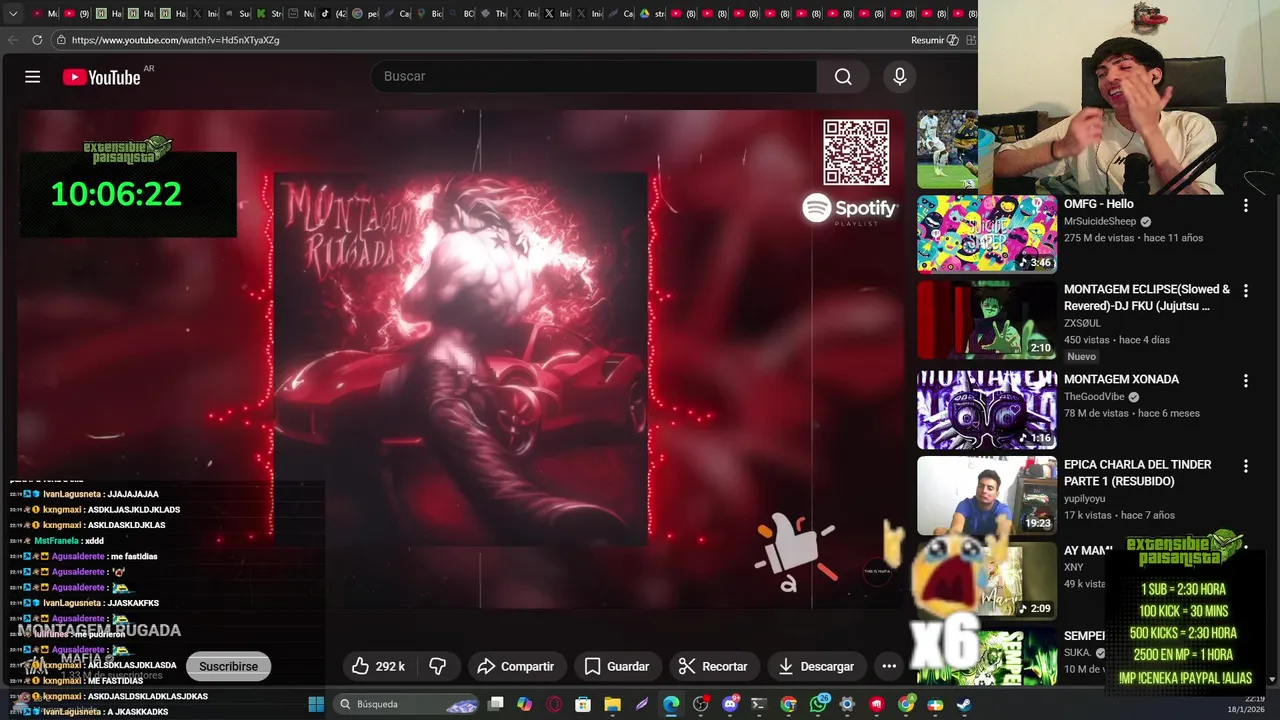
Task: Reload the page with the refresh icon
Action: (37, 40)
